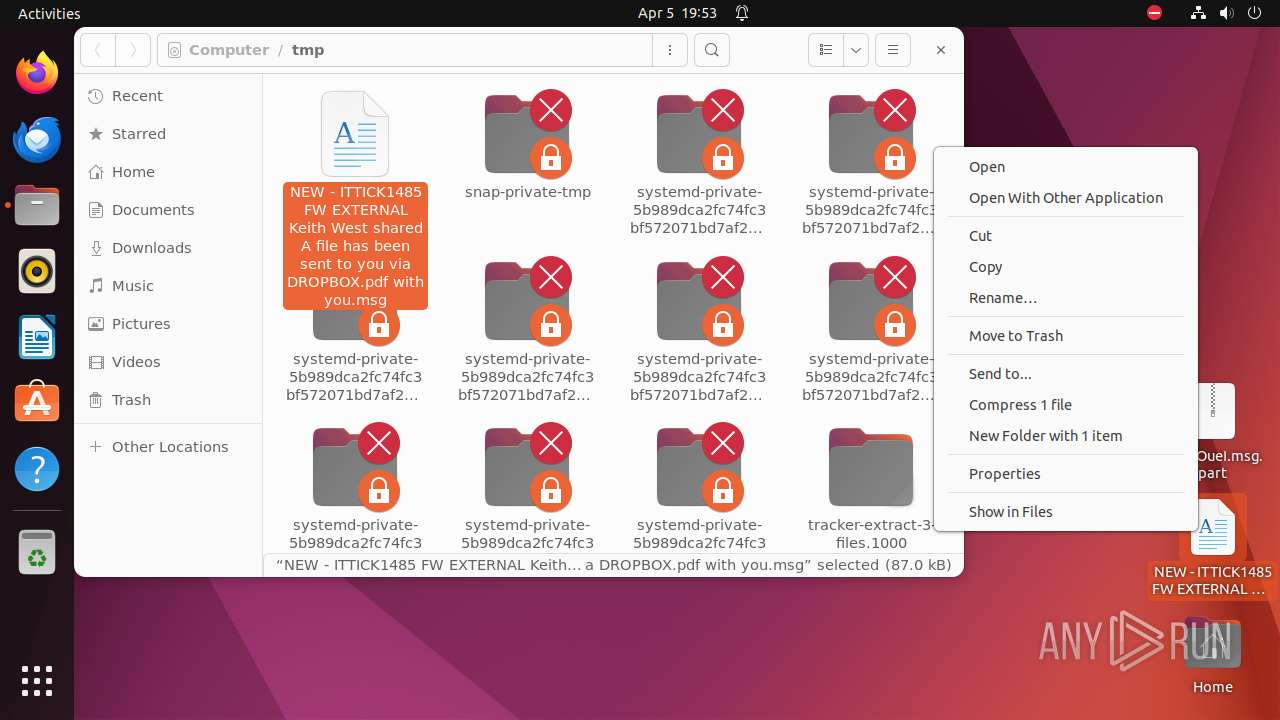Choose New Folder with 1 item

click(x=1066, y=436)
